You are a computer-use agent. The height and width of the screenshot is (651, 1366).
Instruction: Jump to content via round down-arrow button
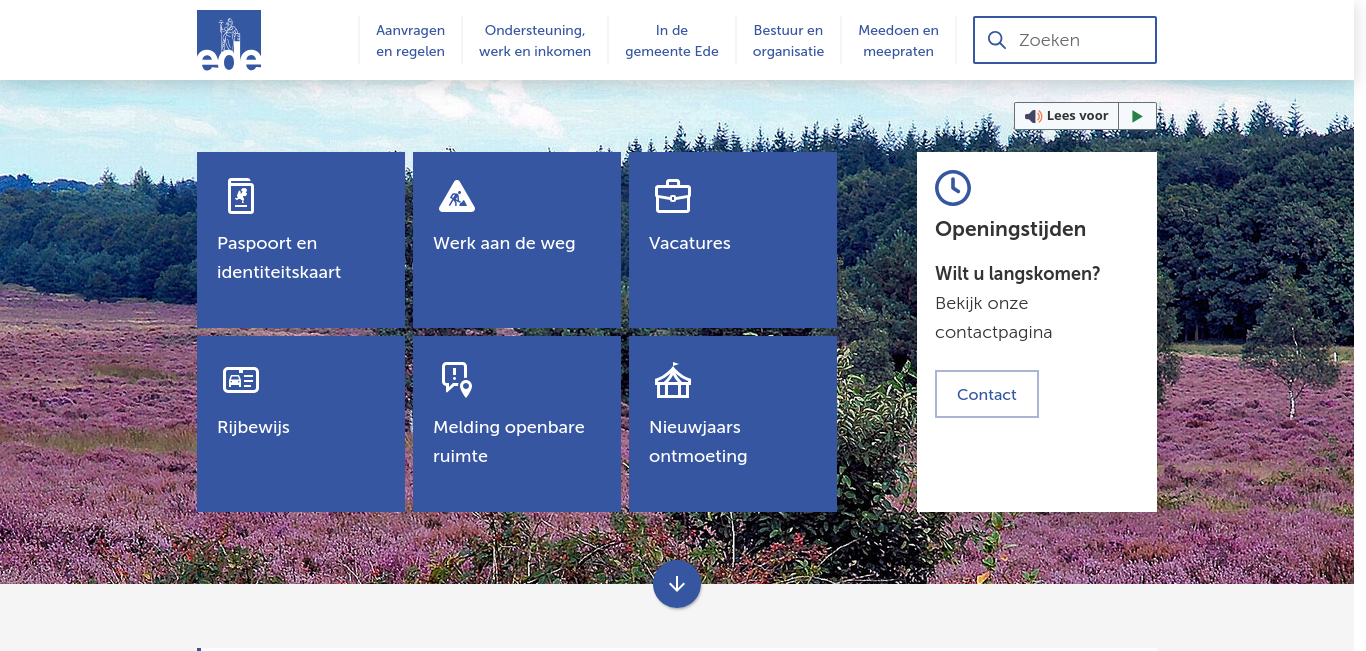point(677,584)
